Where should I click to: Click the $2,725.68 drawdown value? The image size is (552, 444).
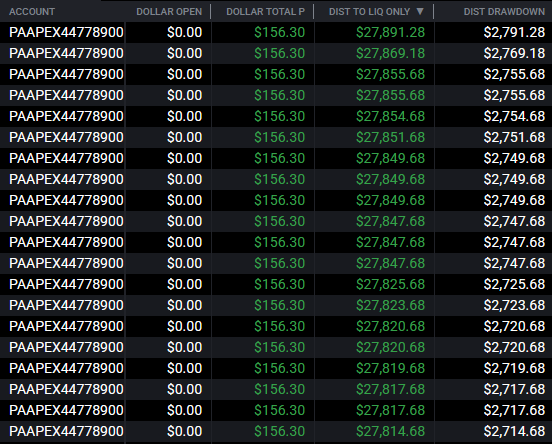coord(514,284)
